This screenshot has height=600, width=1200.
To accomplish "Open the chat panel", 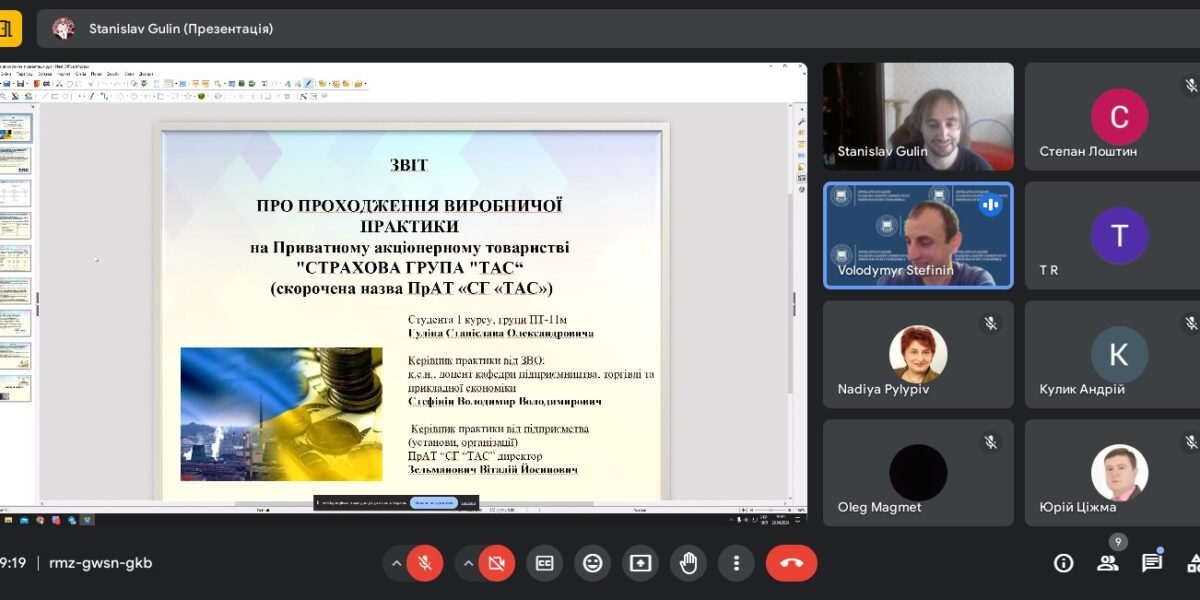I will click(1152, 563).
